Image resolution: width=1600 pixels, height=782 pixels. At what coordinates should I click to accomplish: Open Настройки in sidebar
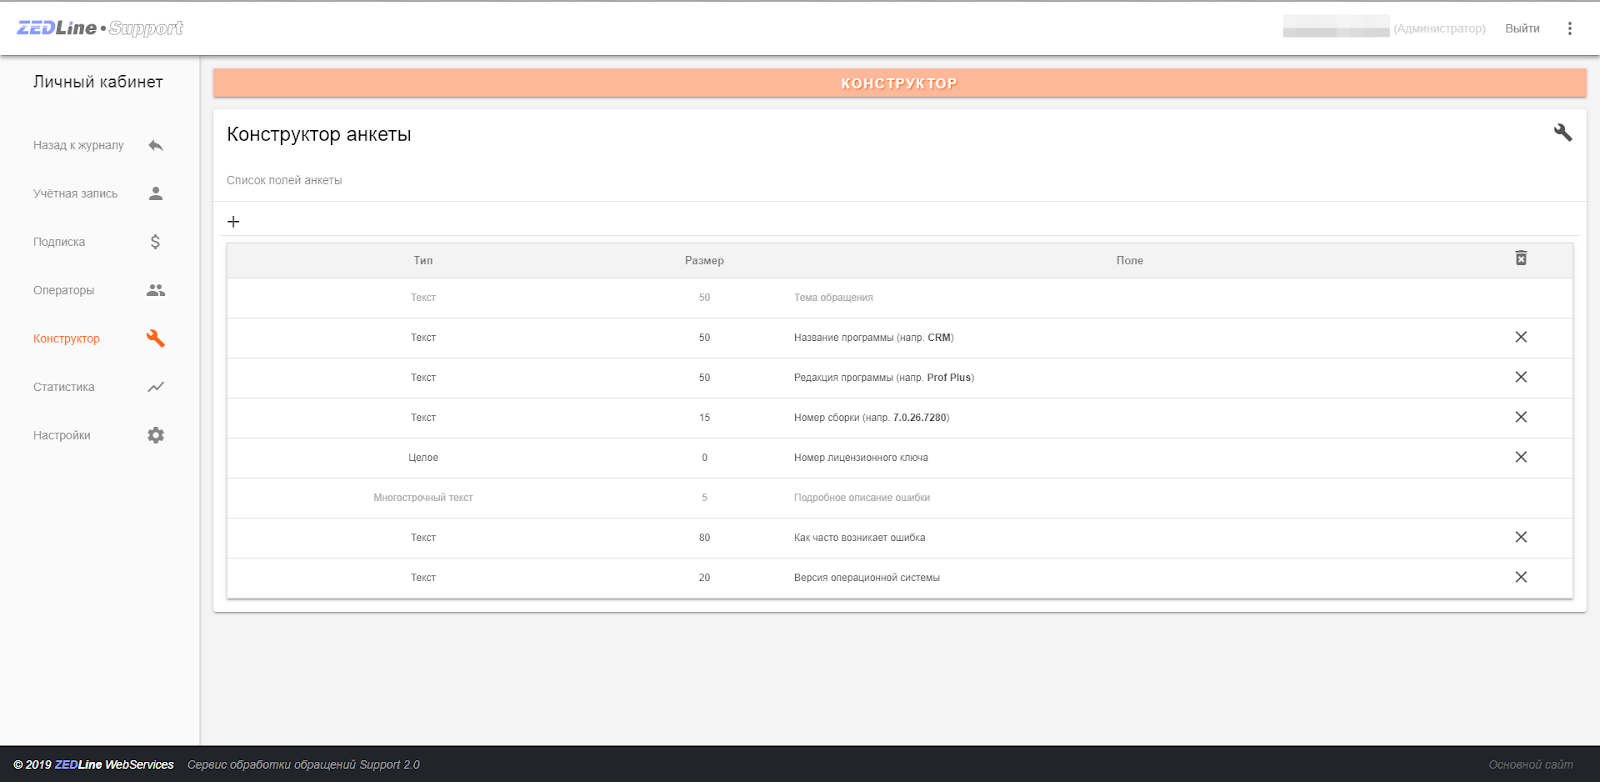pyautogui.click(x=61, y=435)
